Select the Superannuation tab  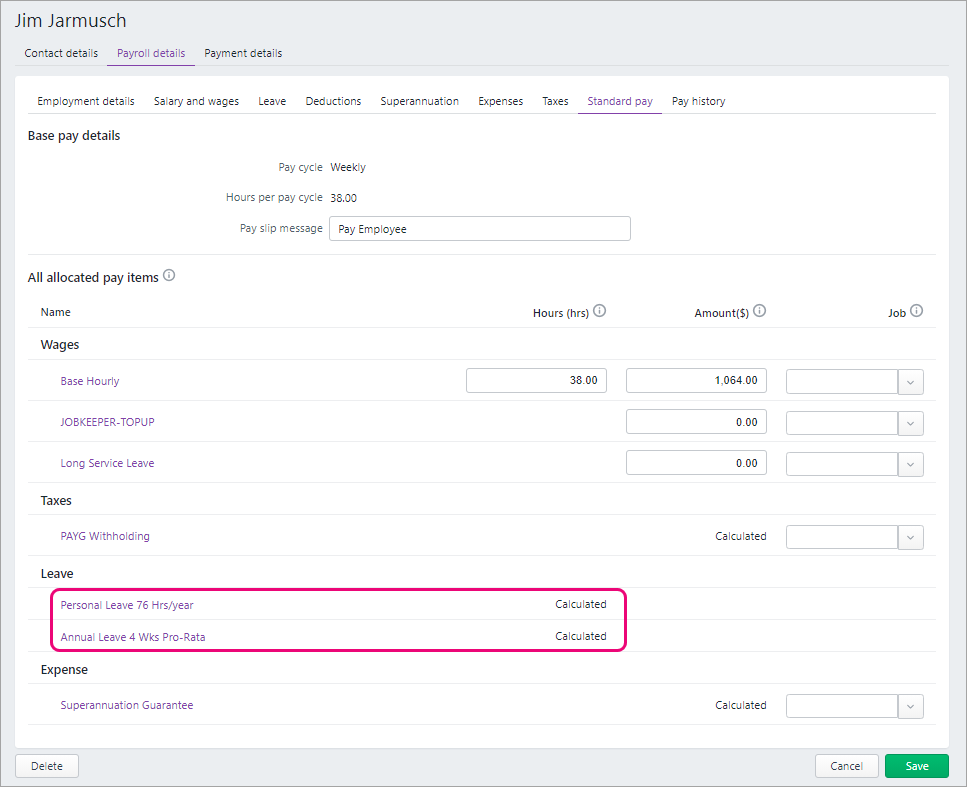click(419, 101)
